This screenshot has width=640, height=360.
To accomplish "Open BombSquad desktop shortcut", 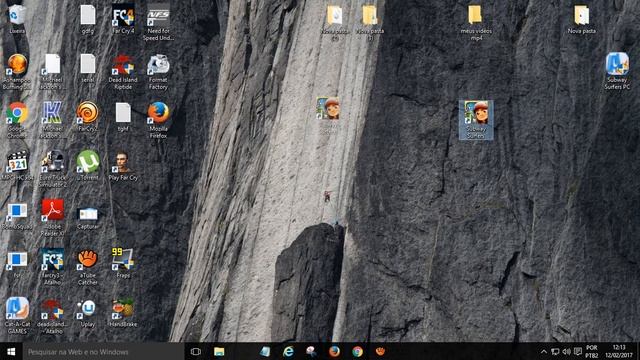I will (17, 216).
